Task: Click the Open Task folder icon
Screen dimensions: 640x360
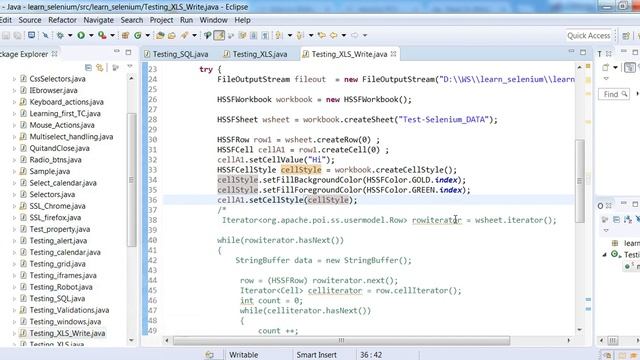Action: (x=171, y=36)
